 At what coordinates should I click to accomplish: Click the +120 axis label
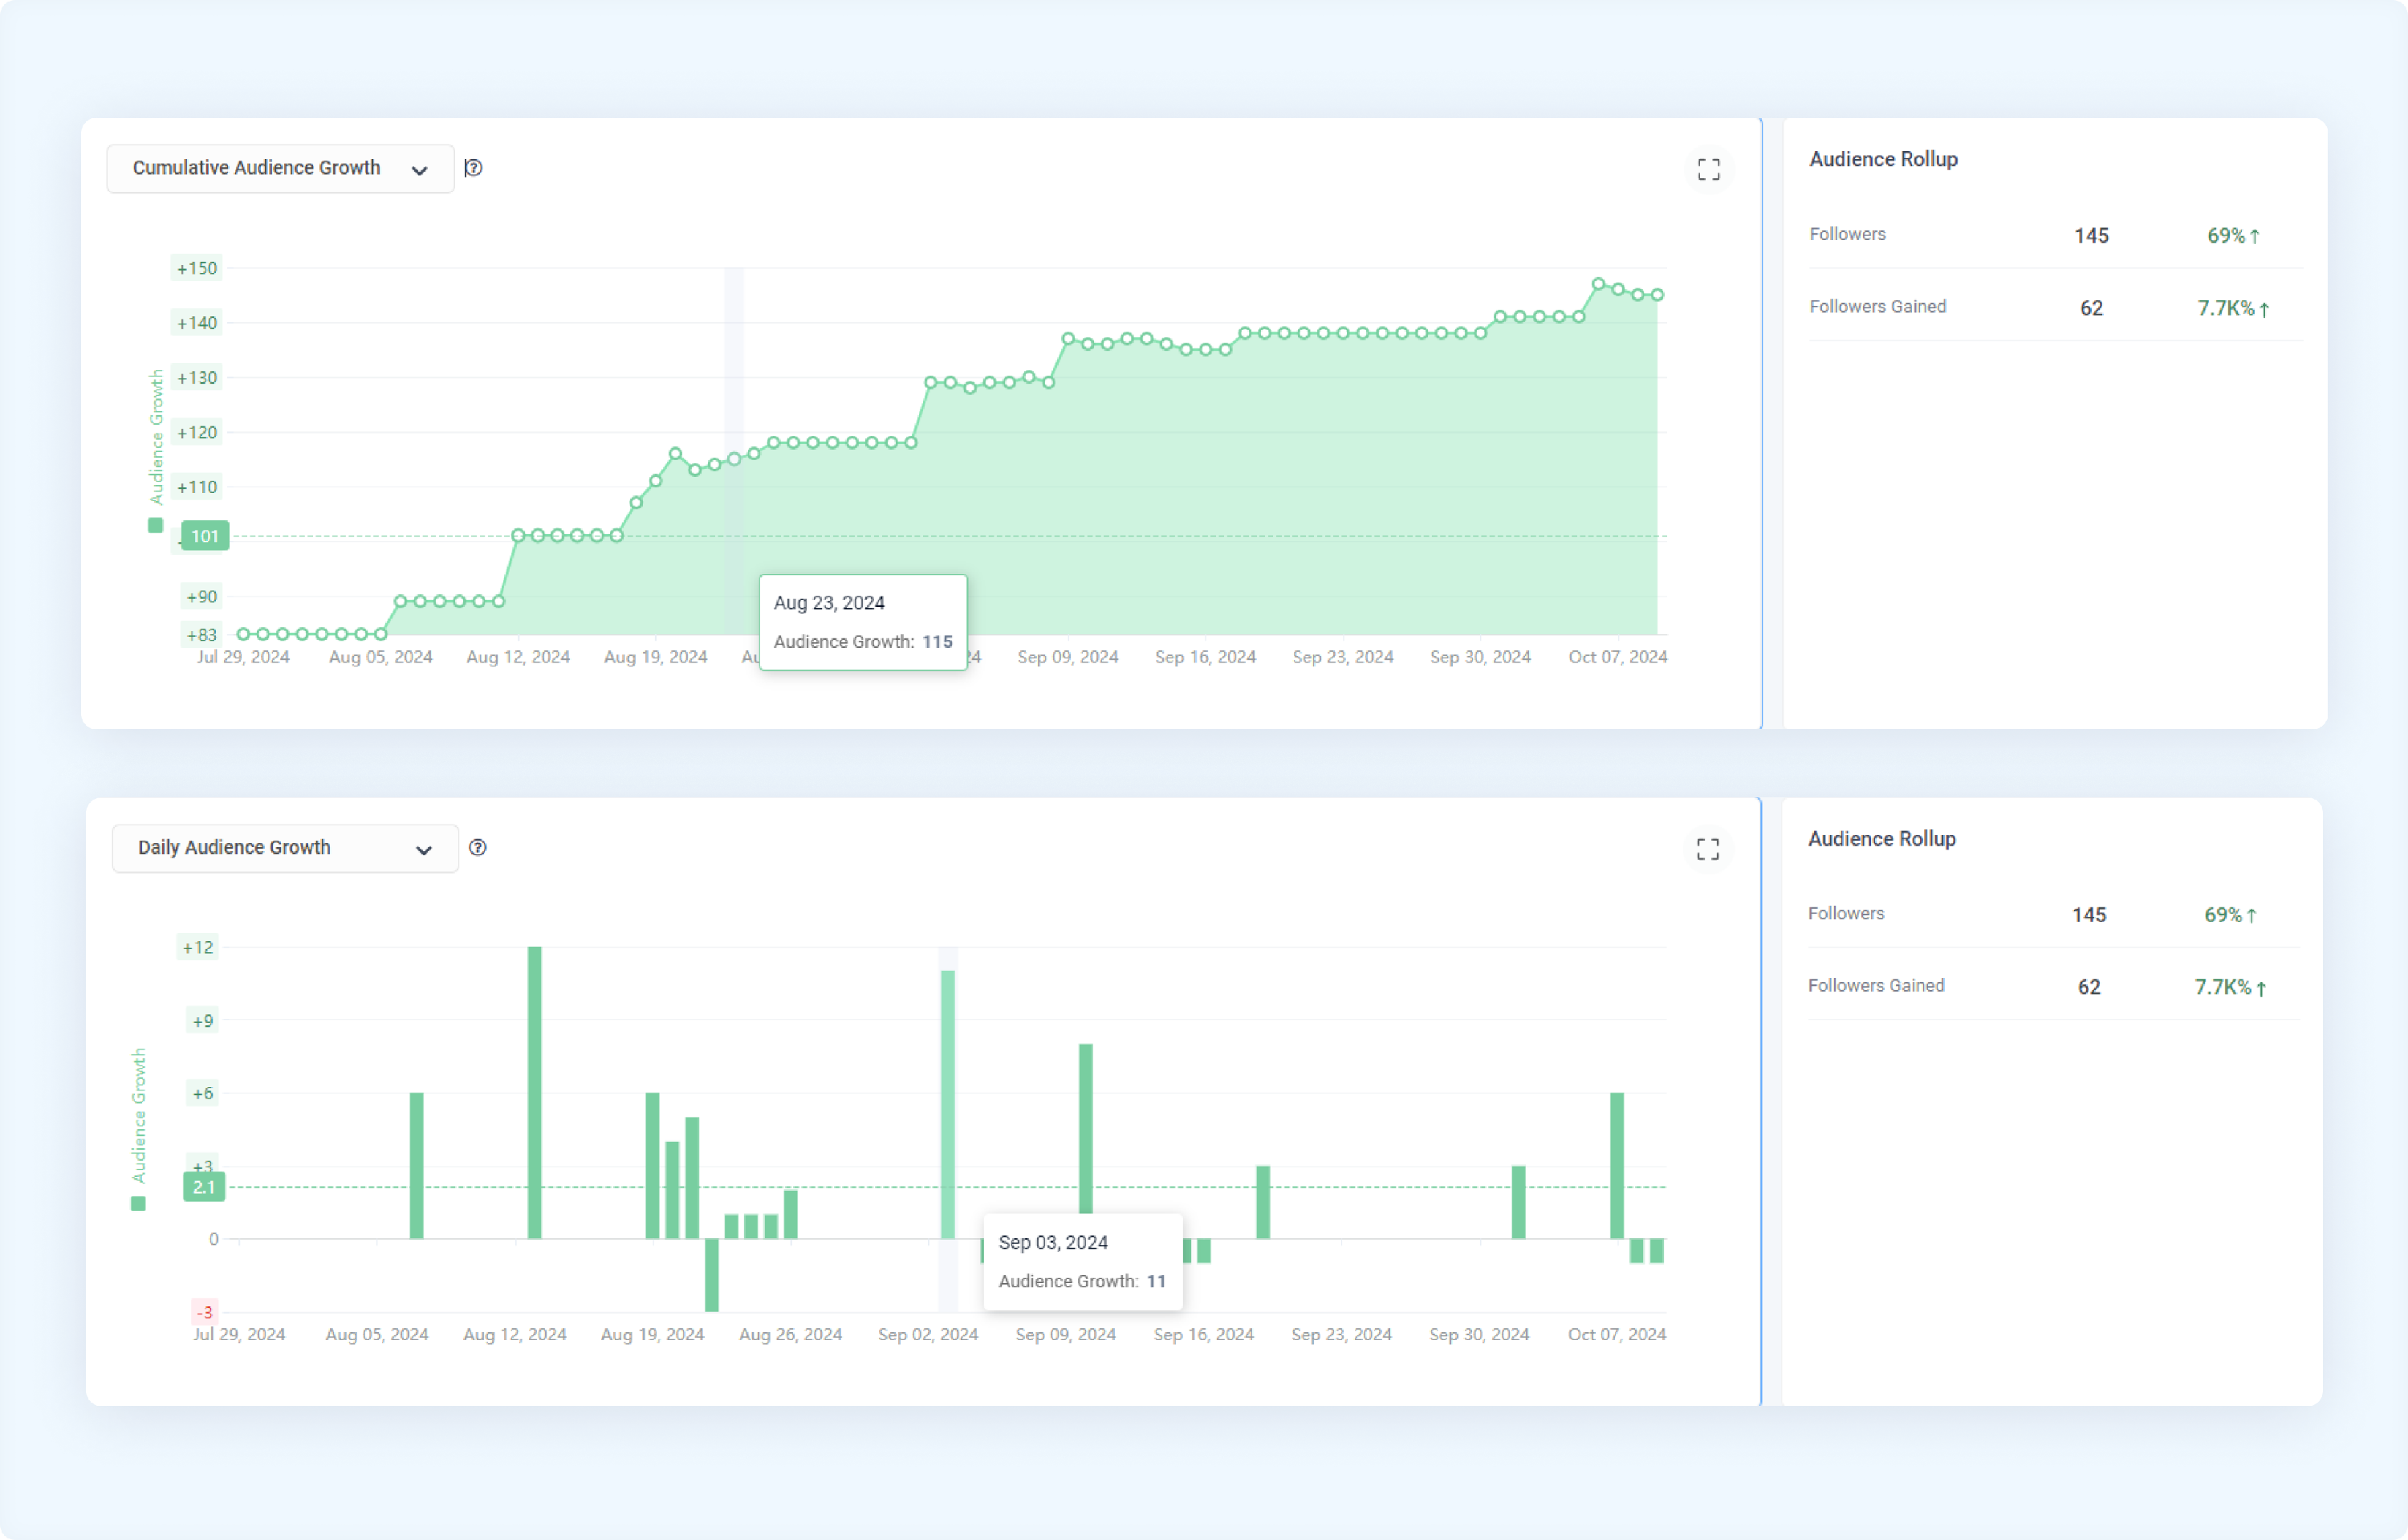(x=197, y=433)
